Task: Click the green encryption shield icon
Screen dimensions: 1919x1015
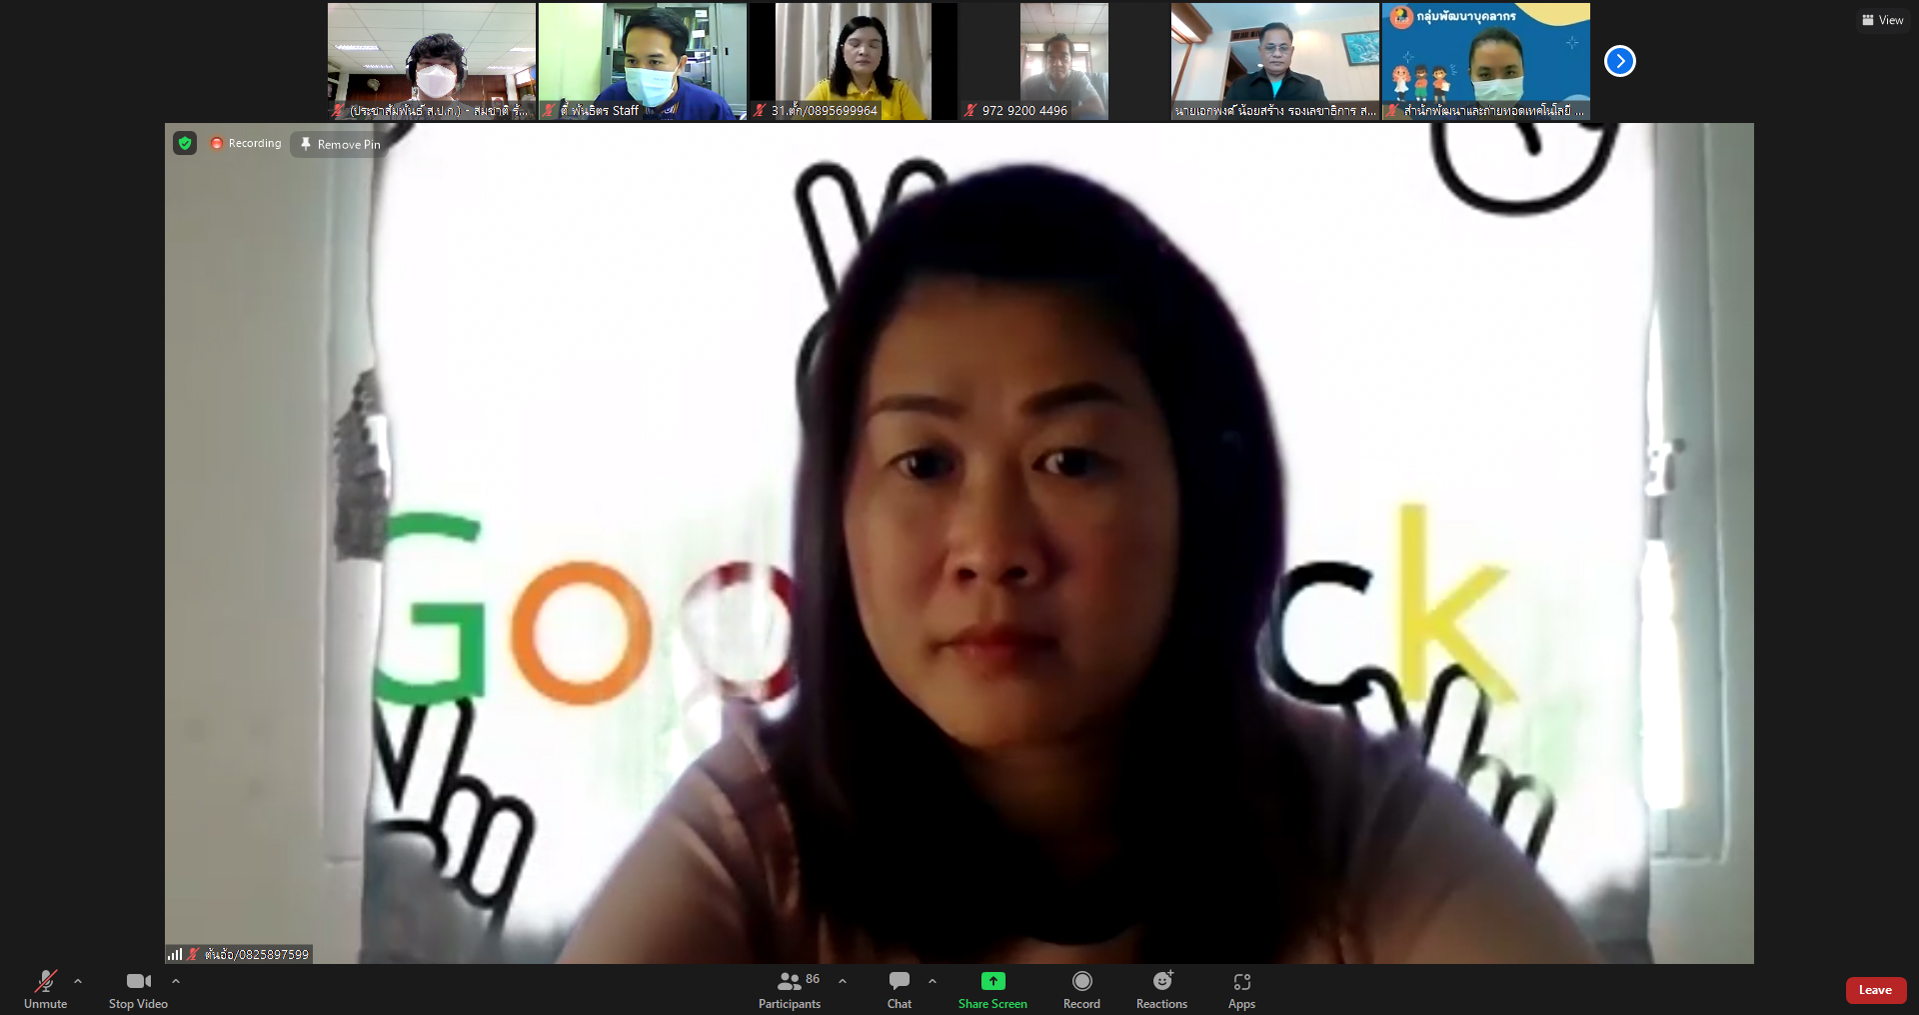Action: [x=185, y=143]
